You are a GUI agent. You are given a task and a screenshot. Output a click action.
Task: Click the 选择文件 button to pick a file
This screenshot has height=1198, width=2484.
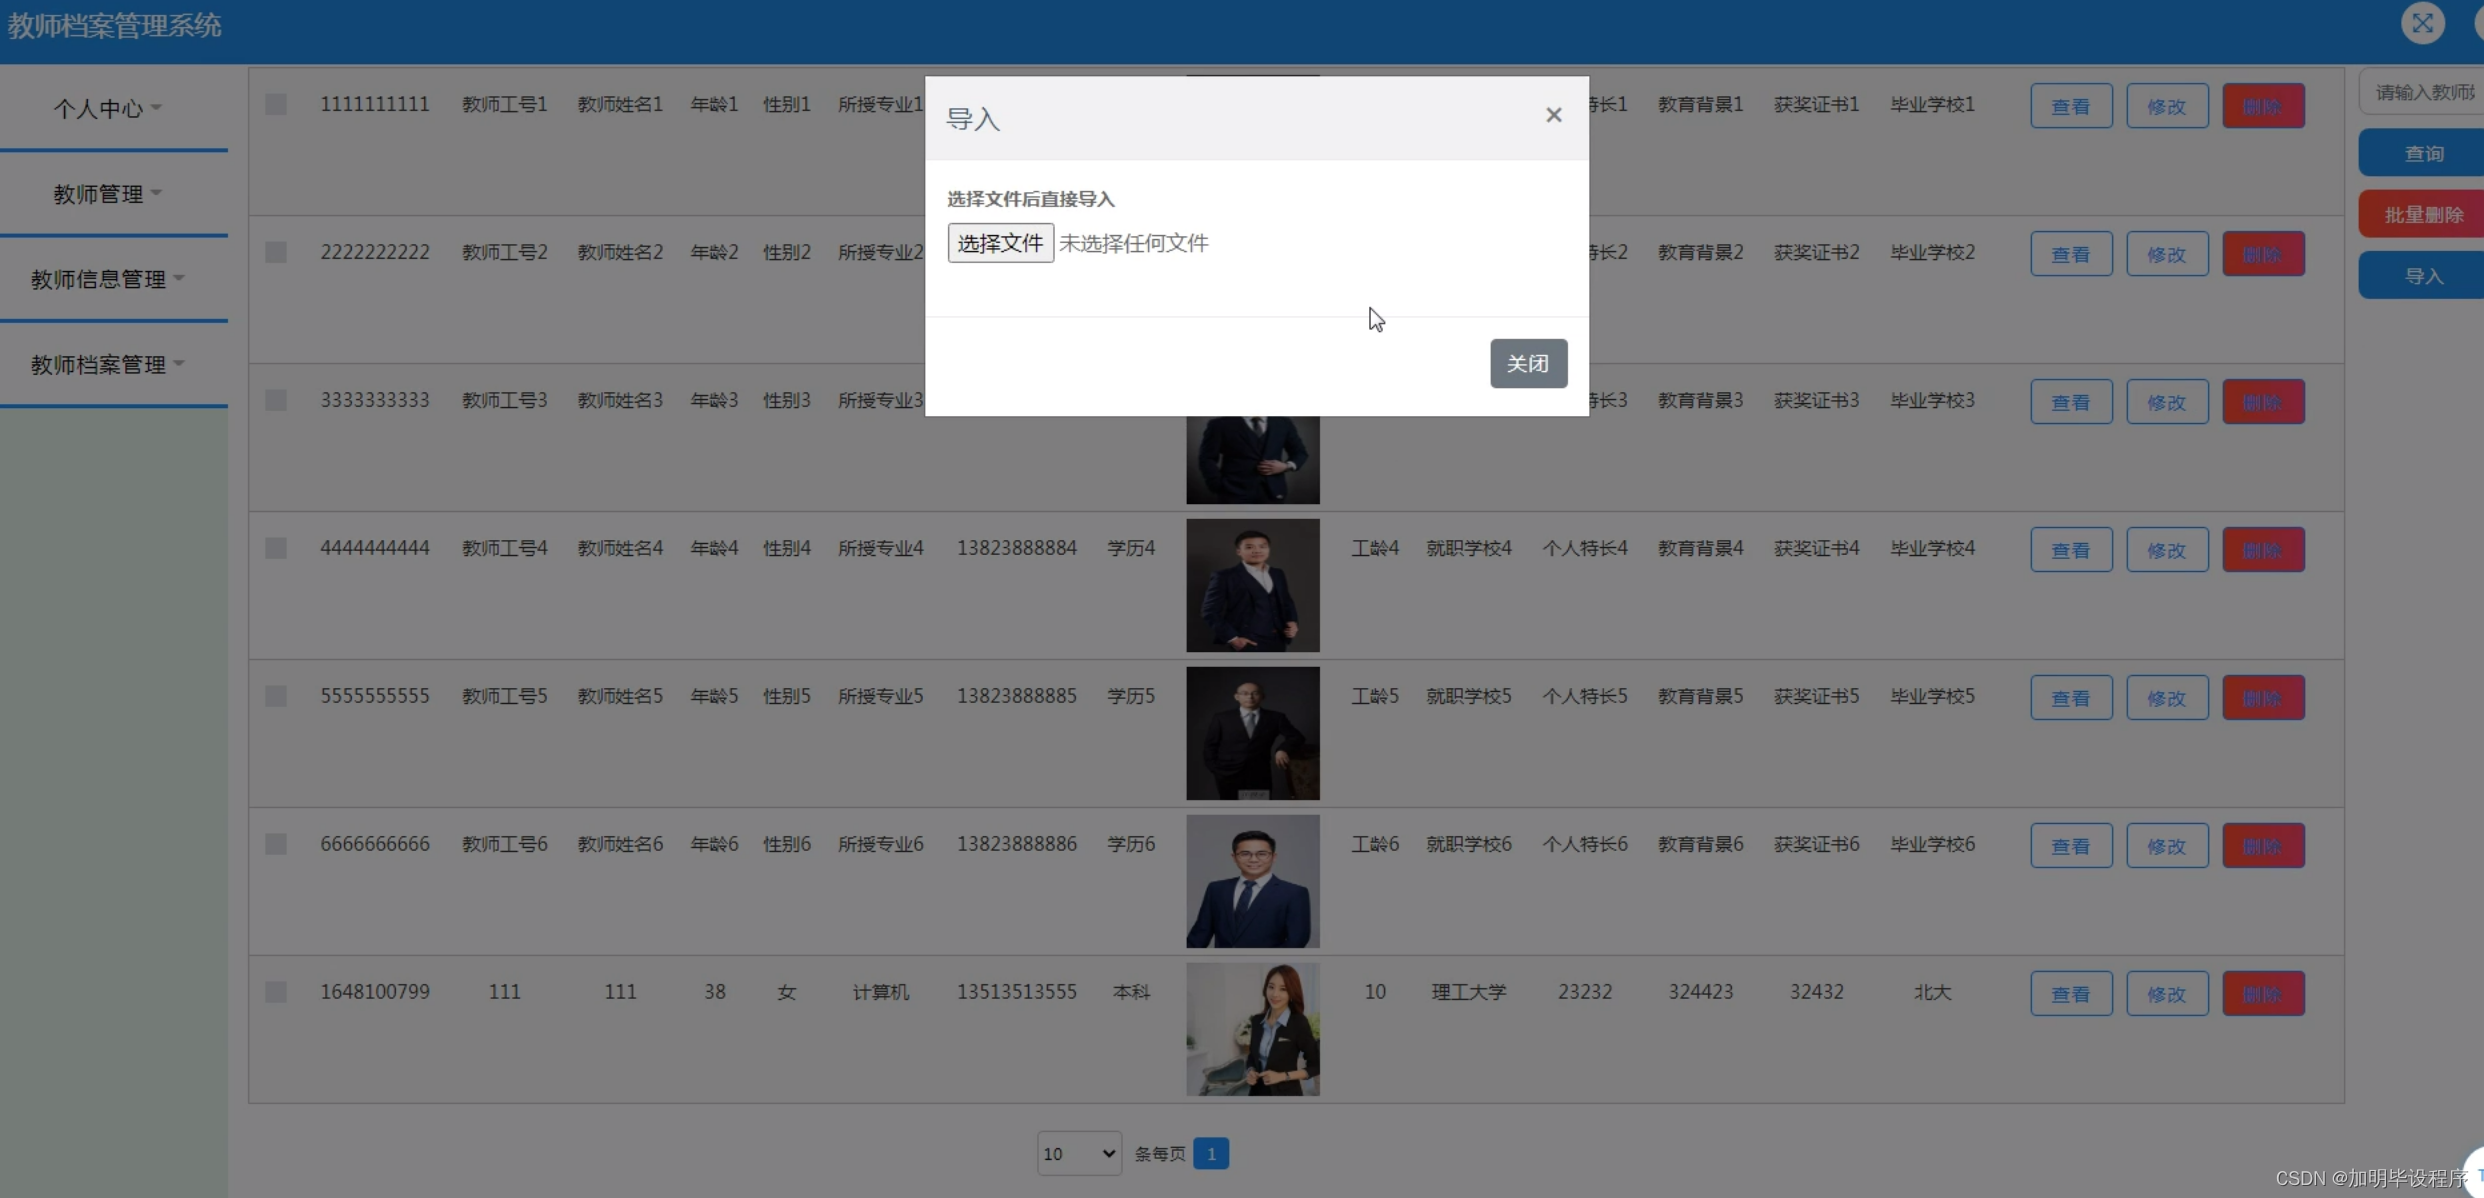pyautogui.click(x=998, y=242)
